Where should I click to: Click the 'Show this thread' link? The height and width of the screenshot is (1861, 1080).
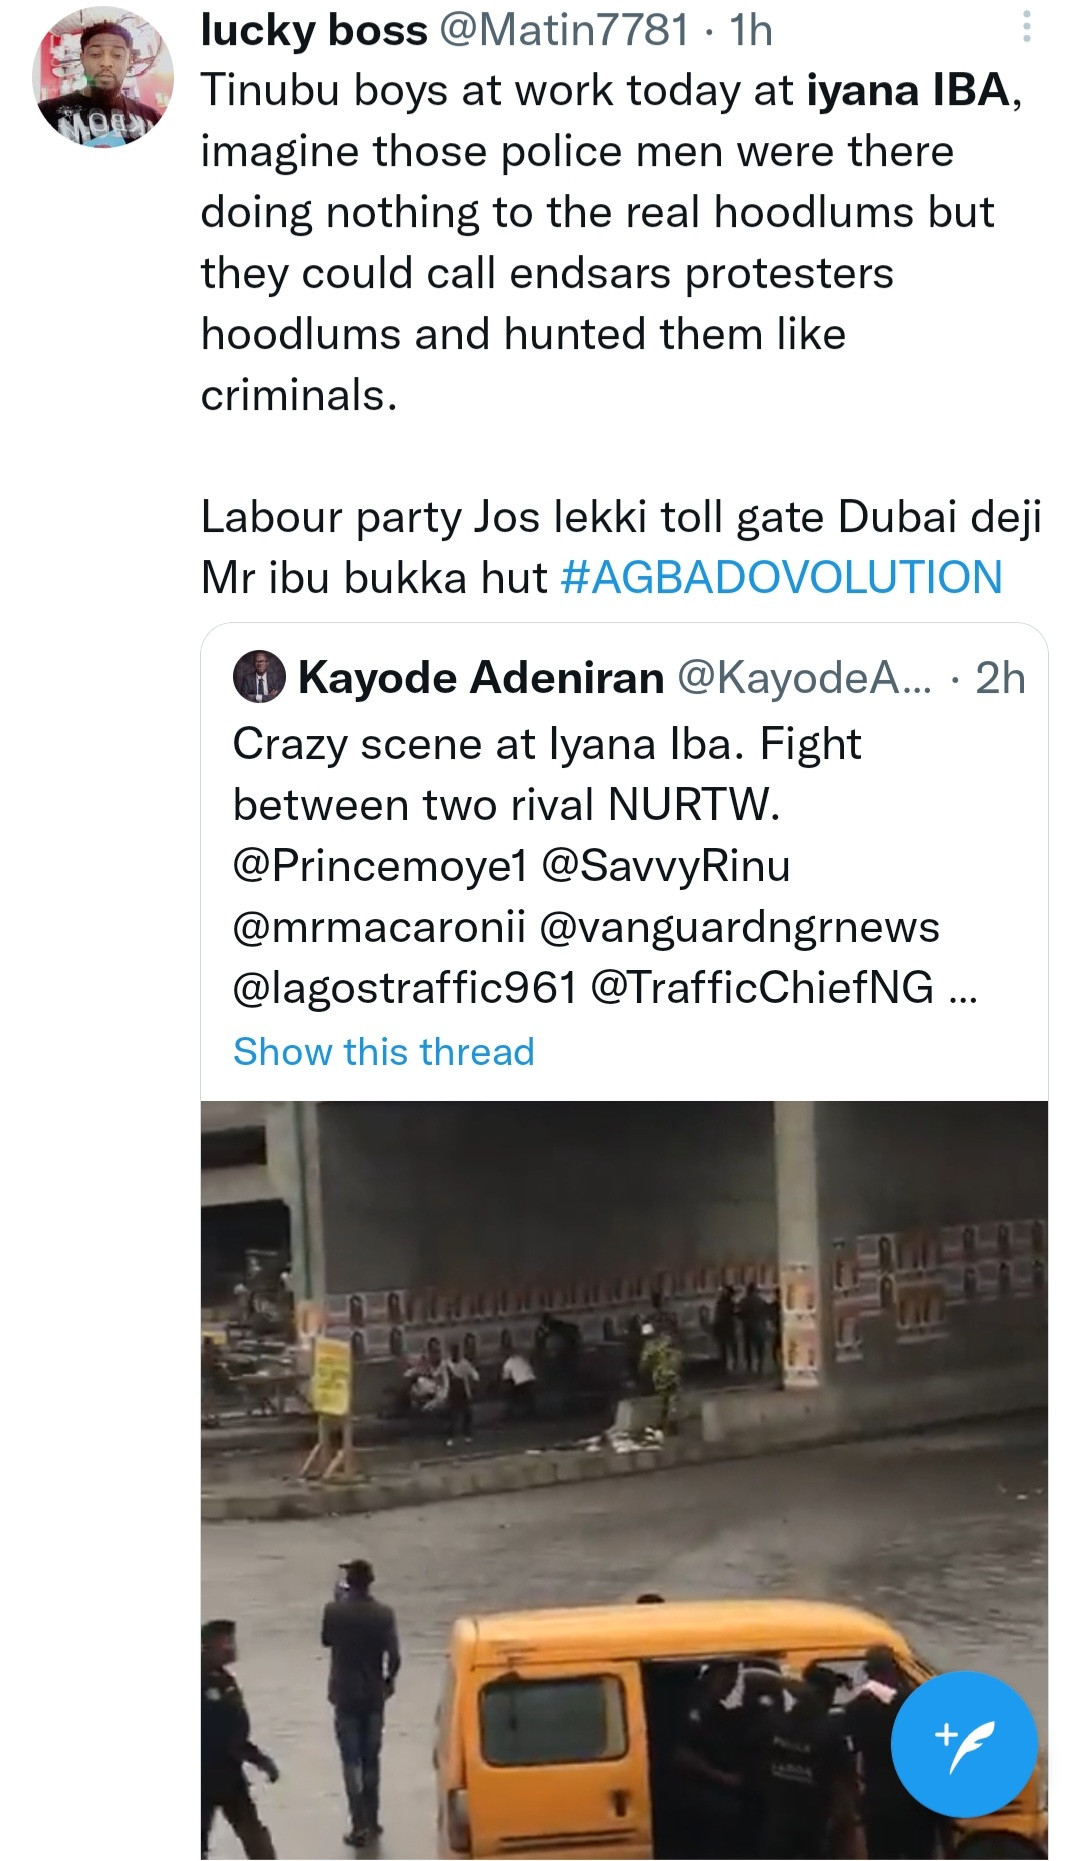383,1051
